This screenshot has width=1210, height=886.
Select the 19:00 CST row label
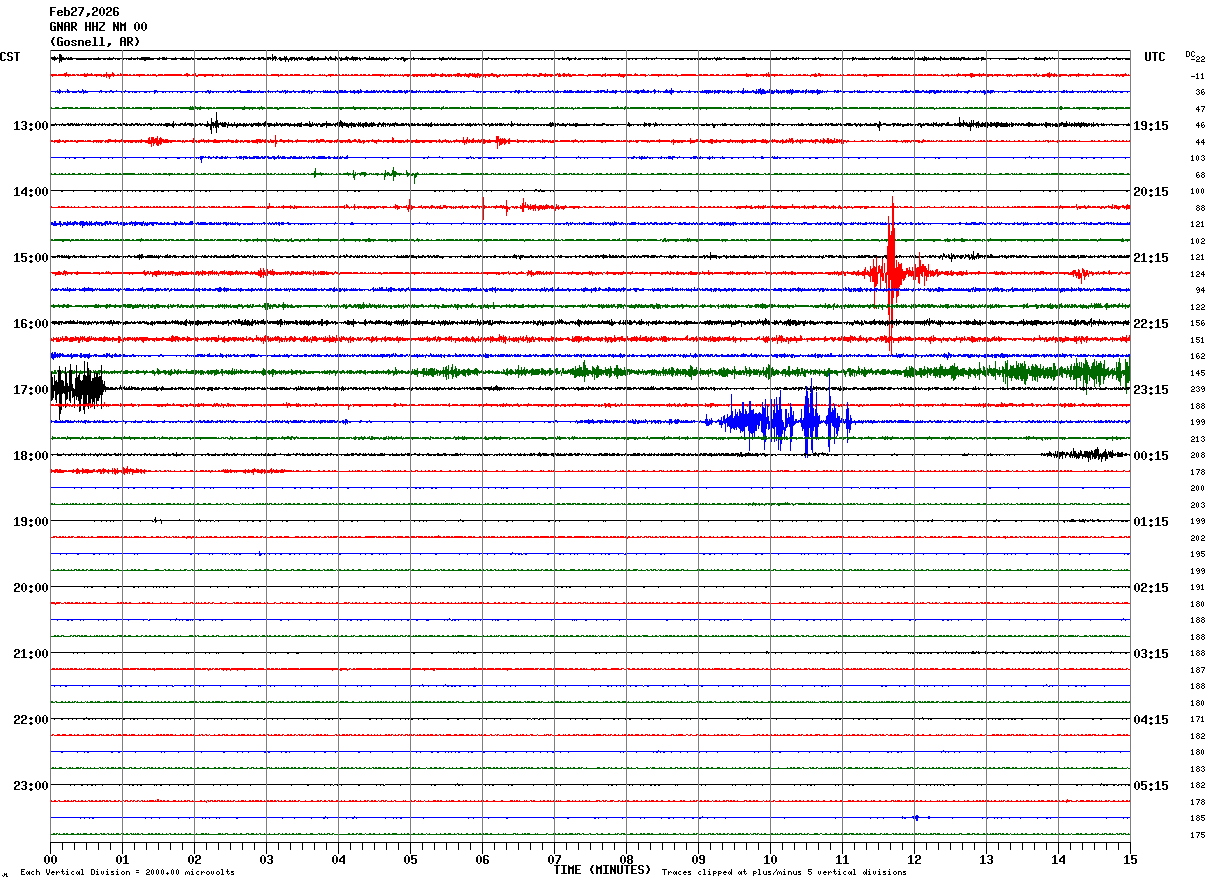[x=30, y=522]
